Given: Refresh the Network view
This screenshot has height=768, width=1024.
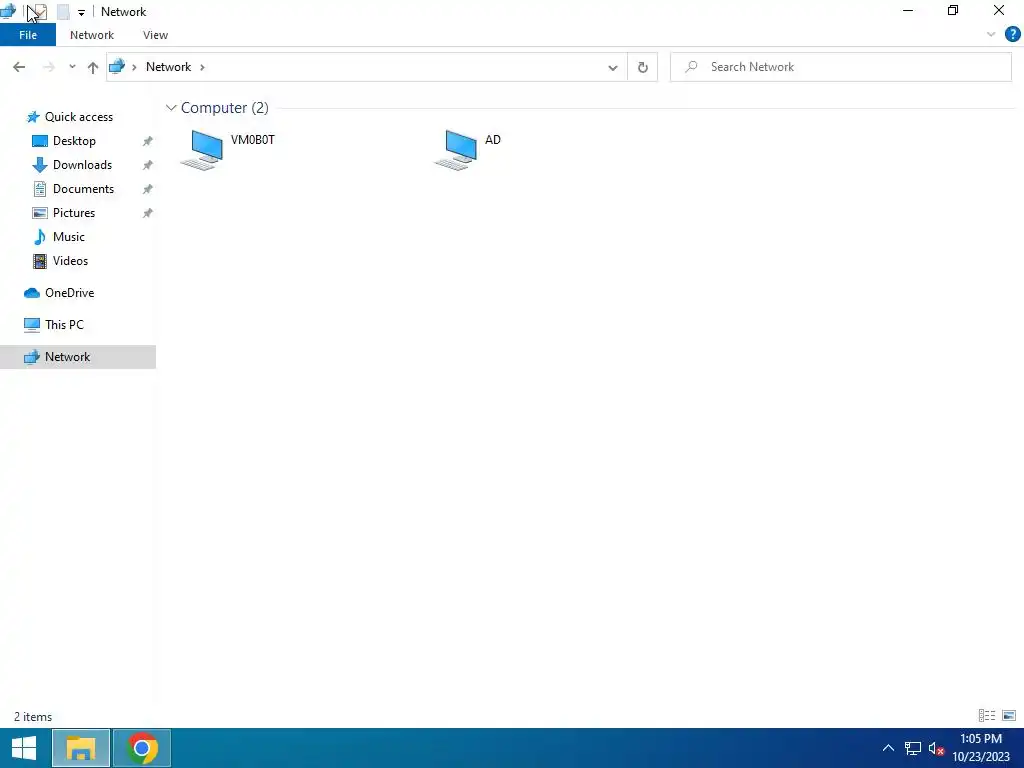Looking at the screenshot, I should (x=643, y=67).
